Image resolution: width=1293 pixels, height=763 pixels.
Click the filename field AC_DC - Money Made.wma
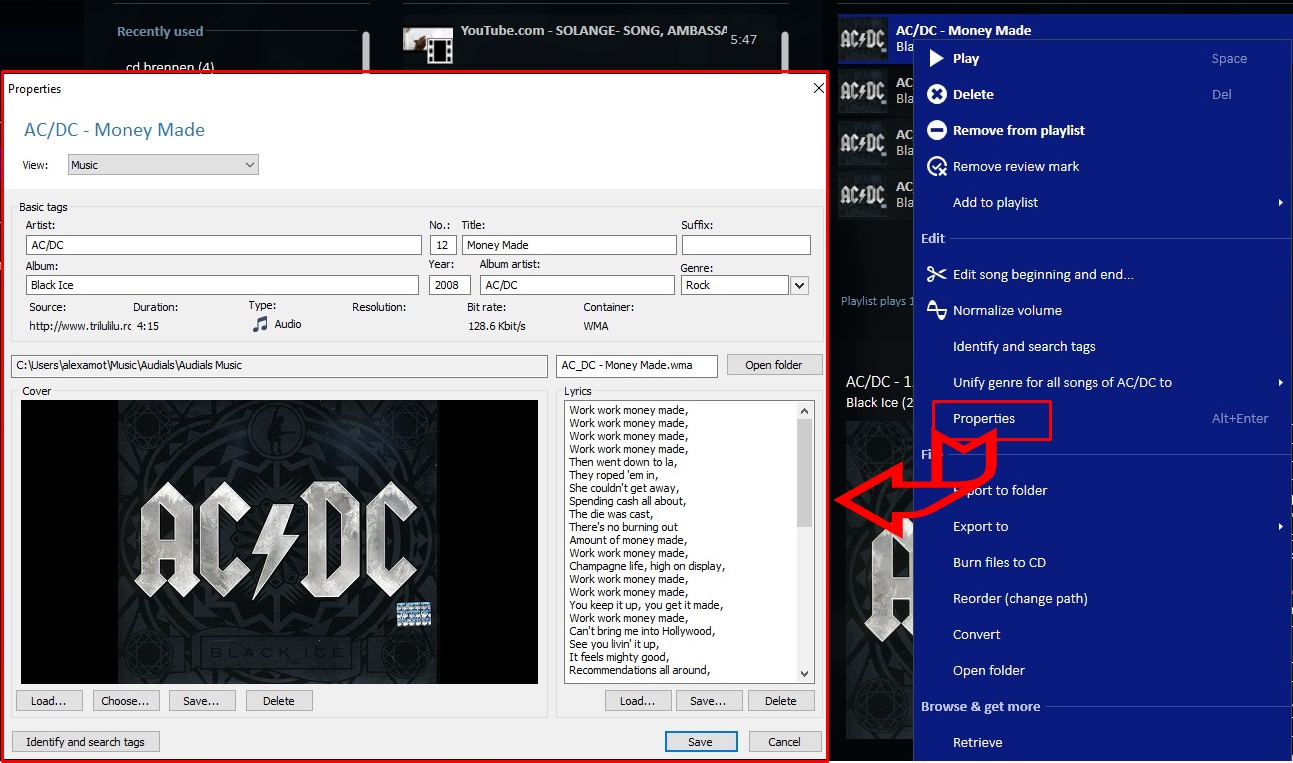tap(637, 366)
